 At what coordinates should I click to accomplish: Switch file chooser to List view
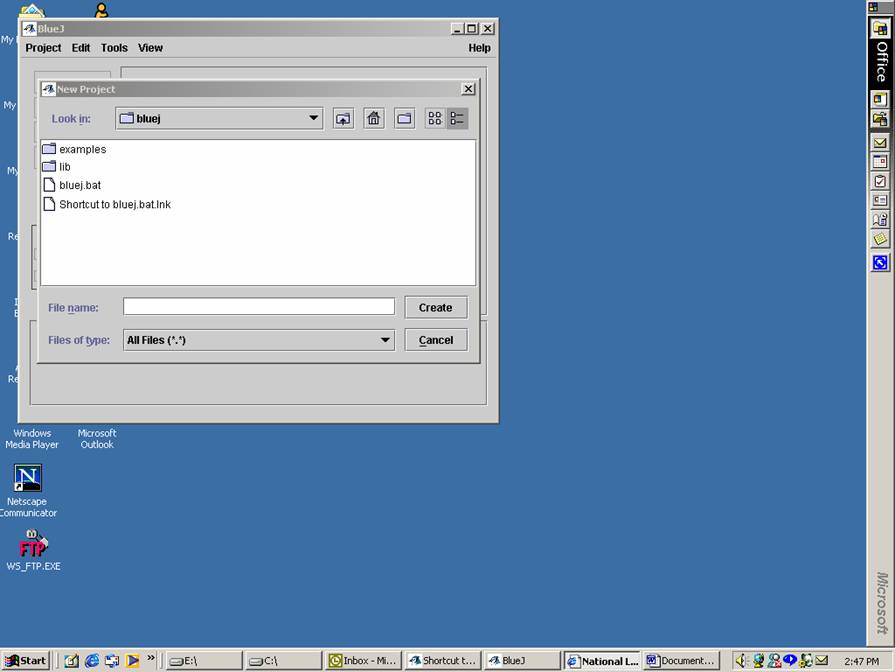tap(435, 119)
